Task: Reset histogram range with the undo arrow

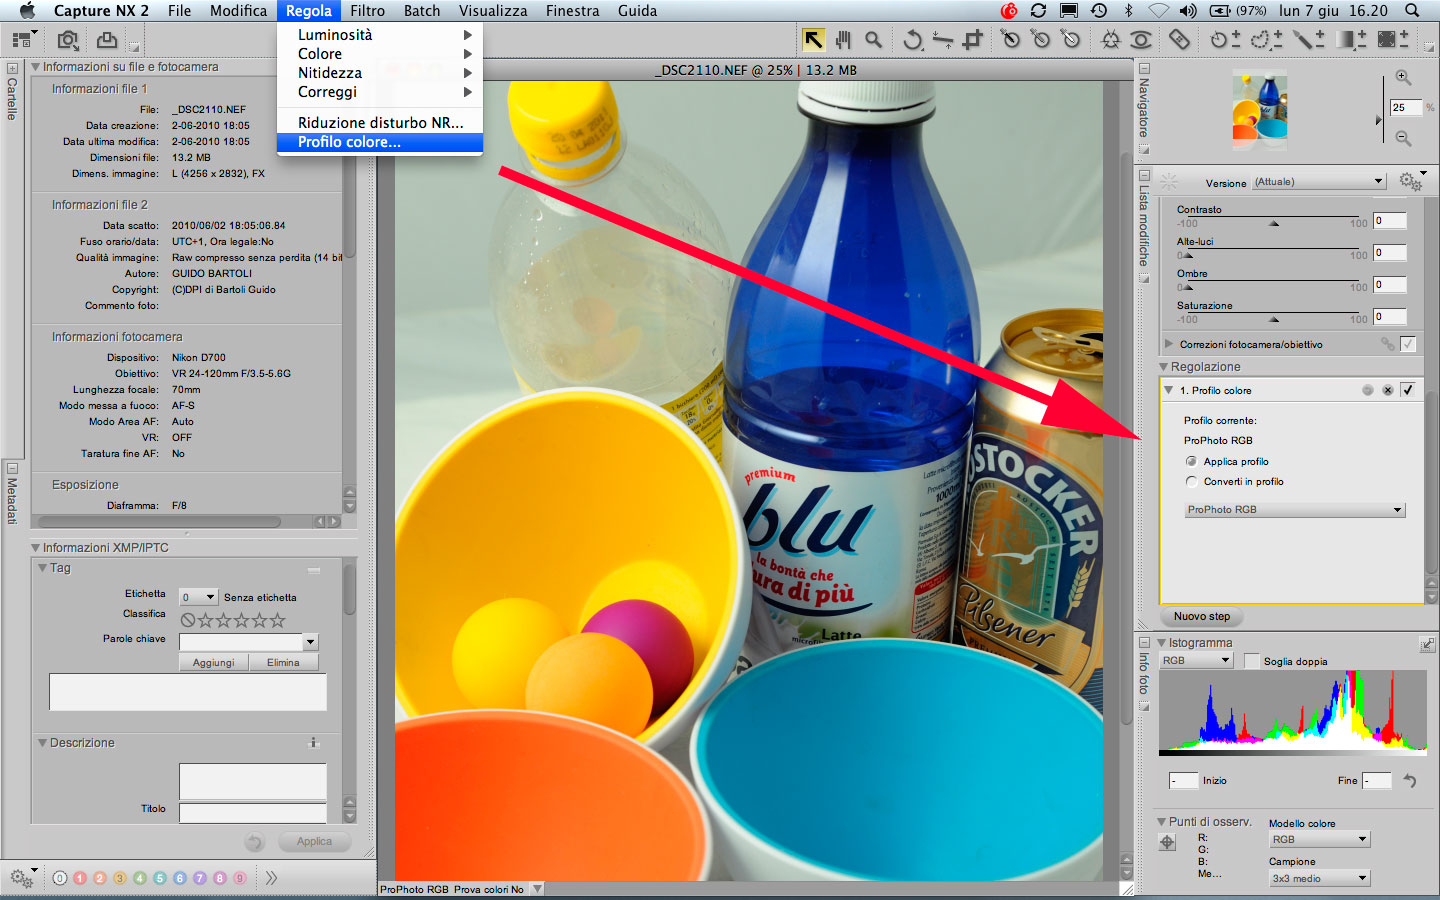Action: click(1410, 780)
